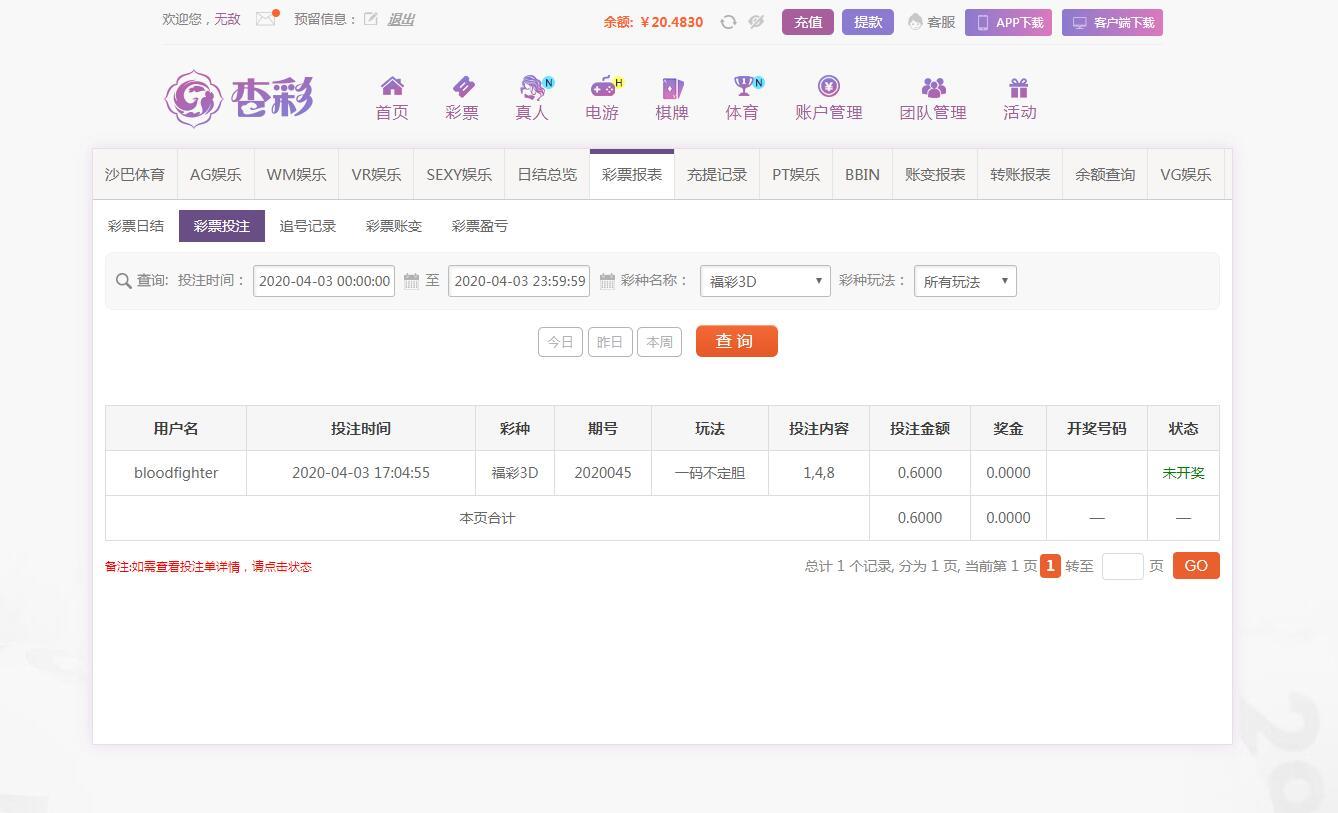Click the orange 查询 search button
Image resolution: width=1338 pixels, height=813 pixels.
coord(737,341)
